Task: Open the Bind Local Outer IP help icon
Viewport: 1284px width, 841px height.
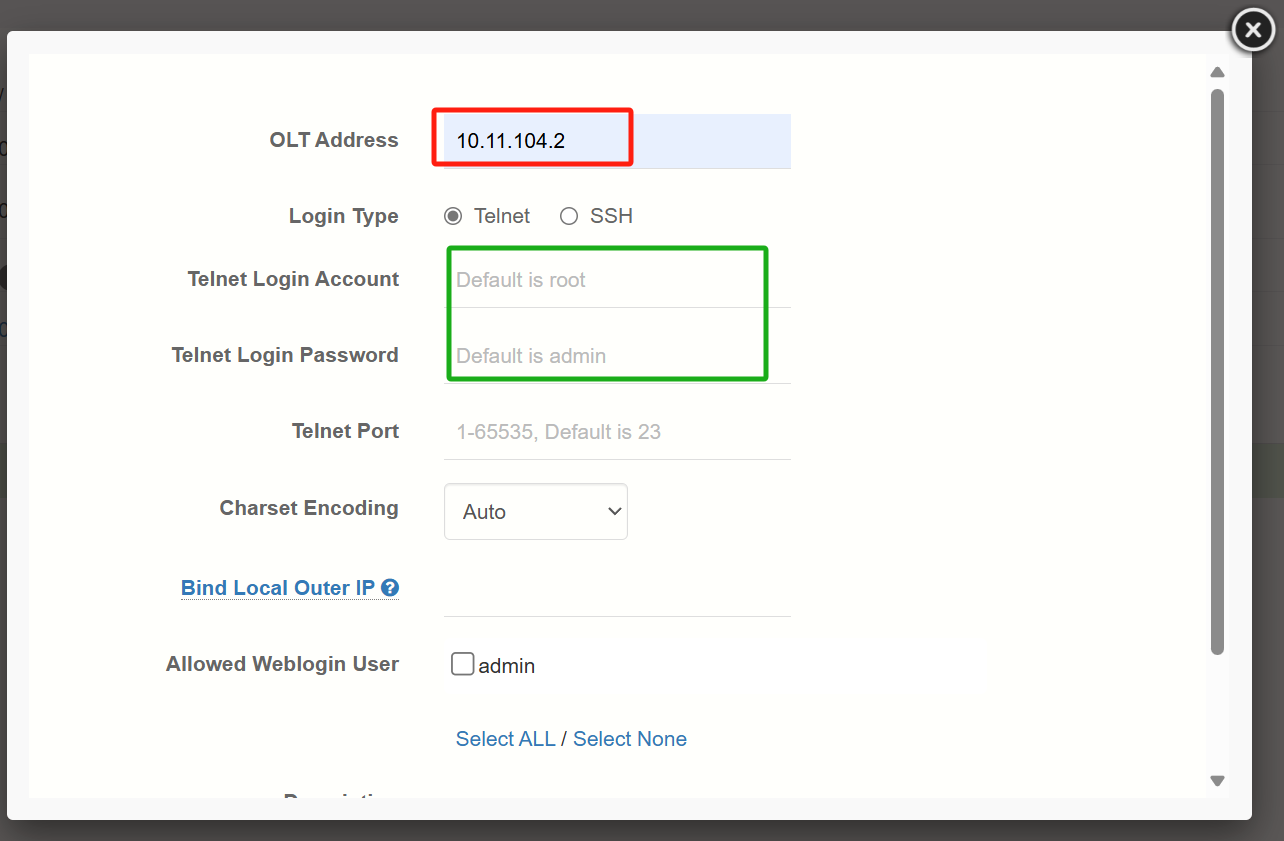Action: (390, 588)
